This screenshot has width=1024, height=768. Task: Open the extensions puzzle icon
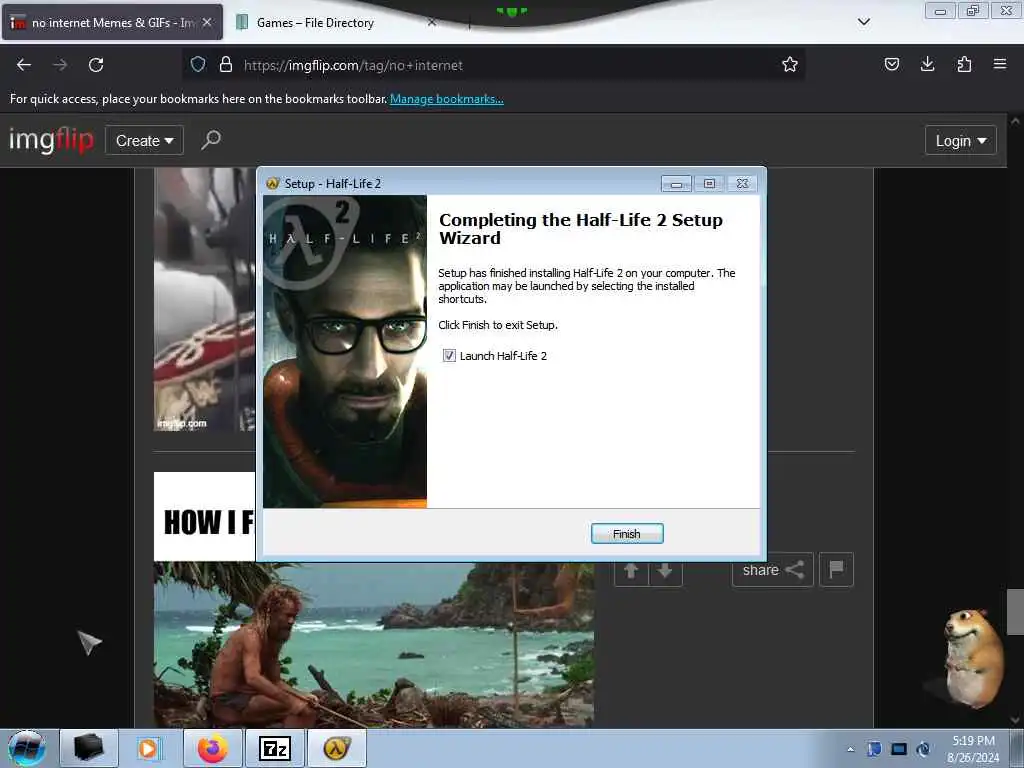tap(964, 64)
